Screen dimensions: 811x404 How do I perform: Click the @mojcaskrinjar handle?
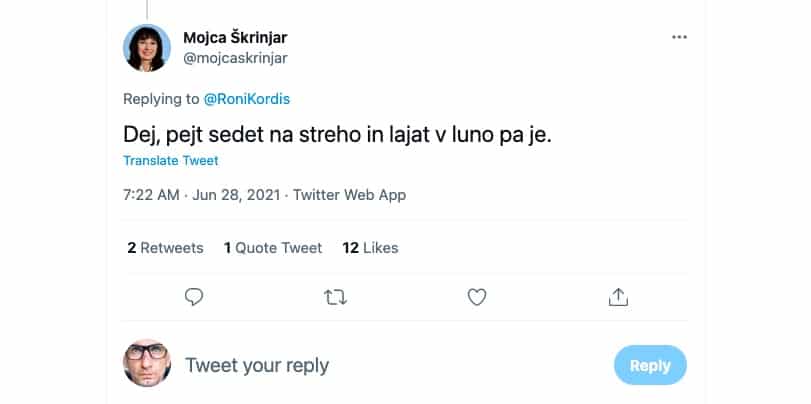tap(234, 57)
